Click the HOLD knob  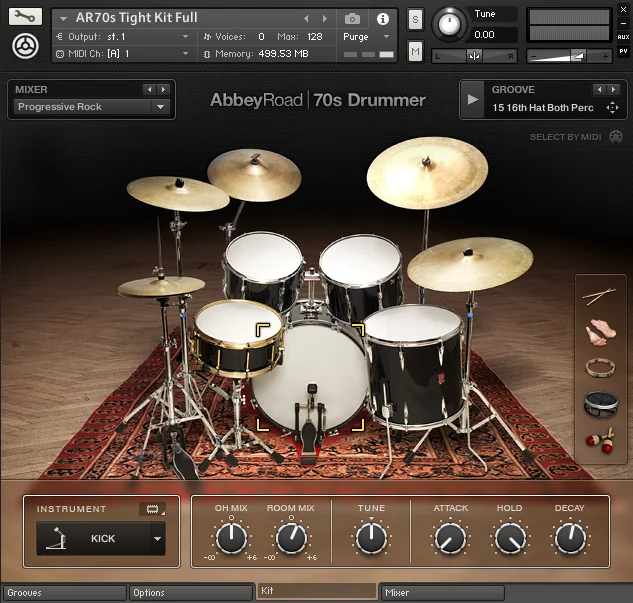(510, 539)
